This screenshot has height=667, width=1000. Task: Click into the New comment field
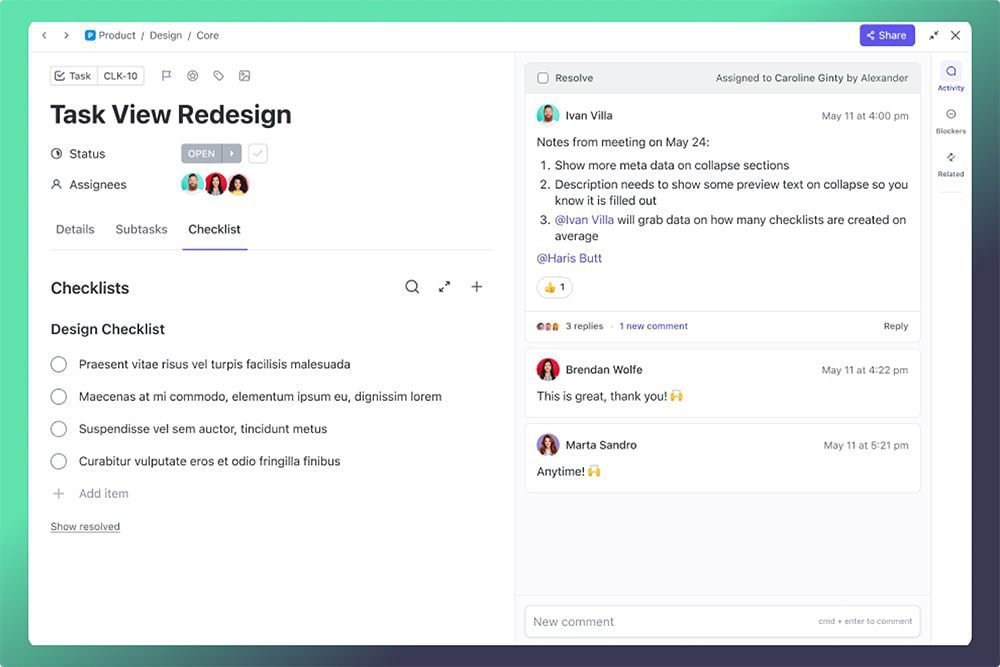[670, 621]
